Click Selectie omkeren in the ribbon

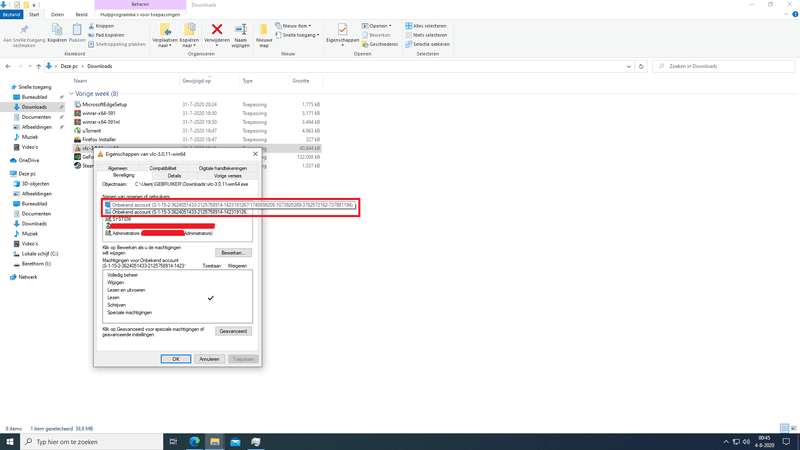428,44
